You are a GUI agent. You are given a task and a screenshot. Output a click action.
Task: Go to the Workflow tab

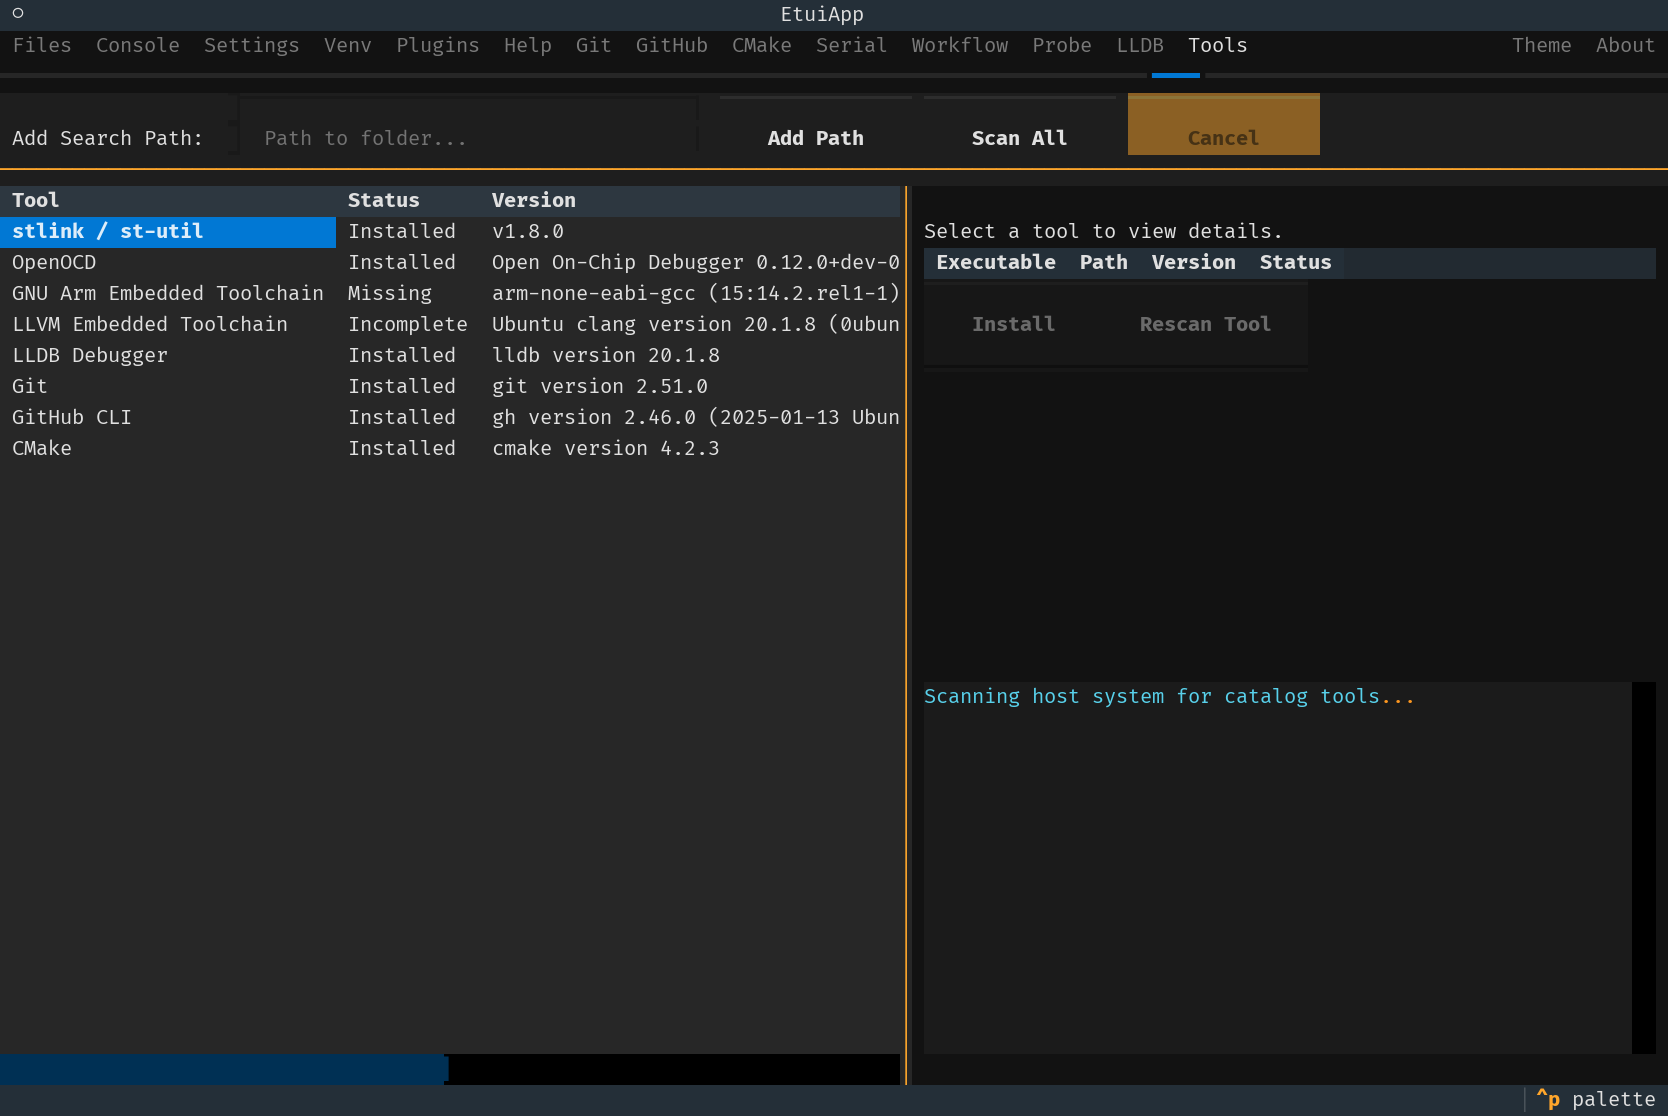(960, 45)
